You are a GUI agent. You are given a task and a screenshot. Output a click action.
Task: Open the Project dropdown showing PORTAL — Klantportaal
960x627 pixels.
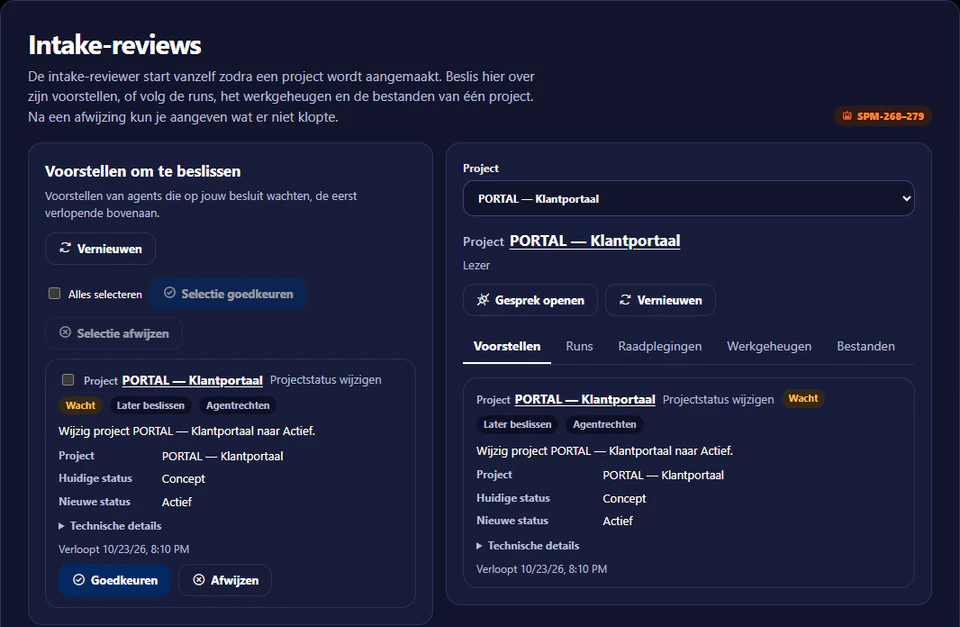click(x=689, y=198)
